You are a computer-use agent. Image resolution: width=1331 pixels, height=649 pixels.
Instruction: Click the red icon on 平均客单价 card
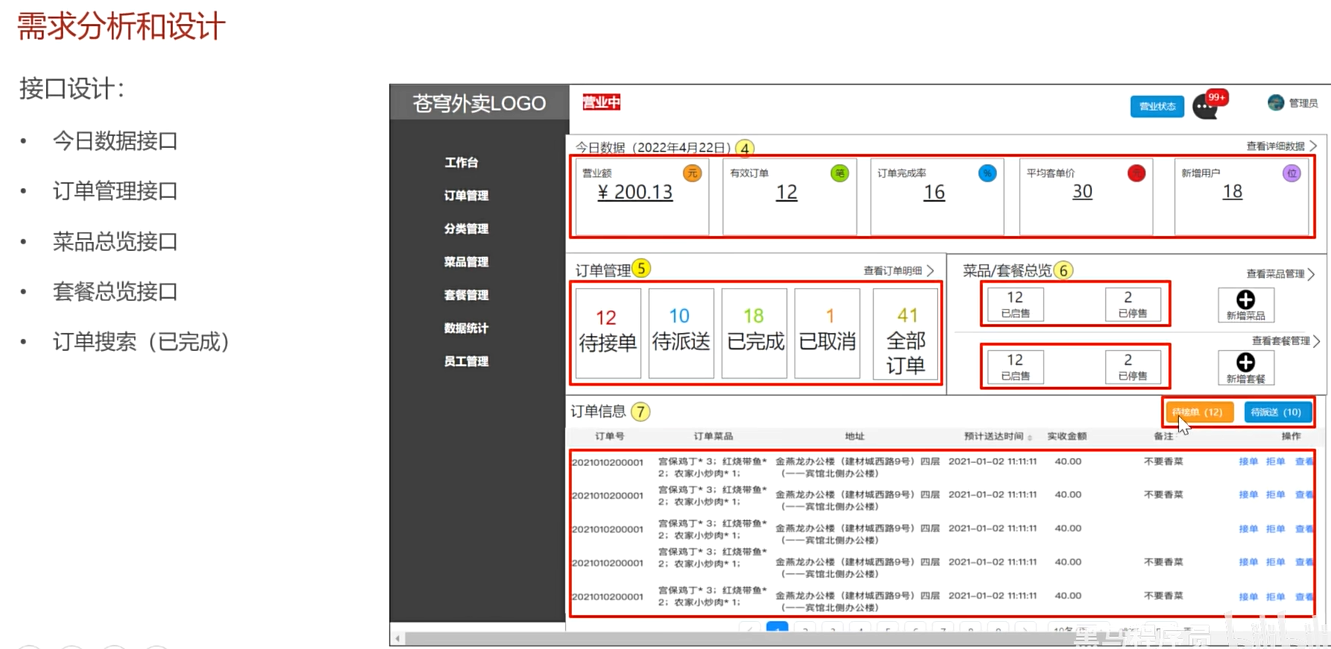click(x=1136, y=173)
